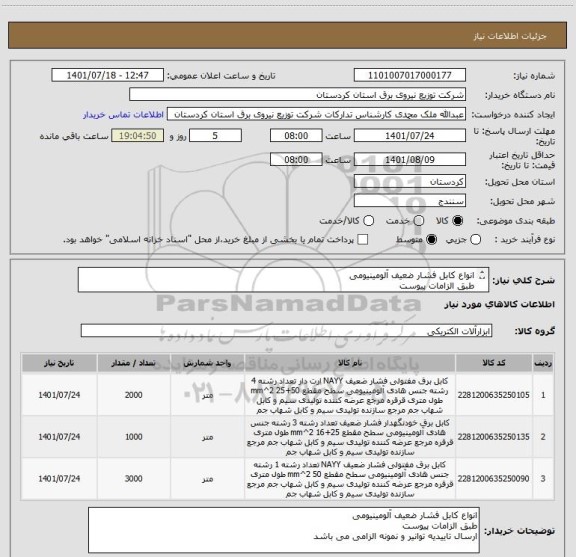This screenshot has height=557, width=576.
Task: Click the delivery city field سنندج
Action: tap(410, 201)
